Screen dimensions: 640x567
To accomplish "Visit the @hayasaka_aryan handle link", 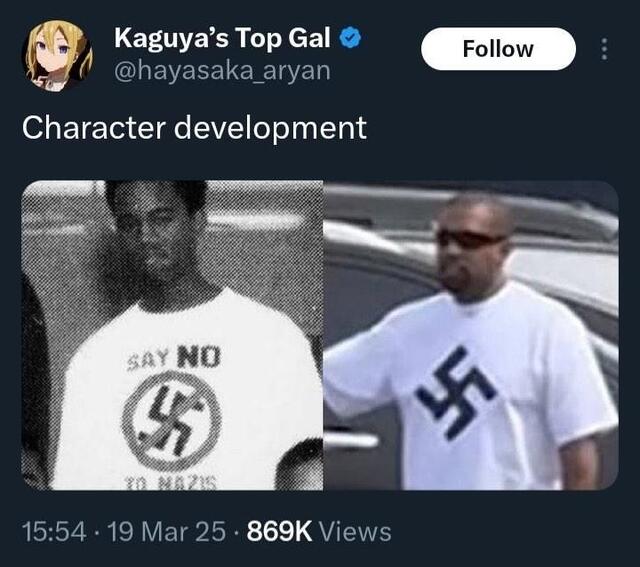I will tap(222, 71).
